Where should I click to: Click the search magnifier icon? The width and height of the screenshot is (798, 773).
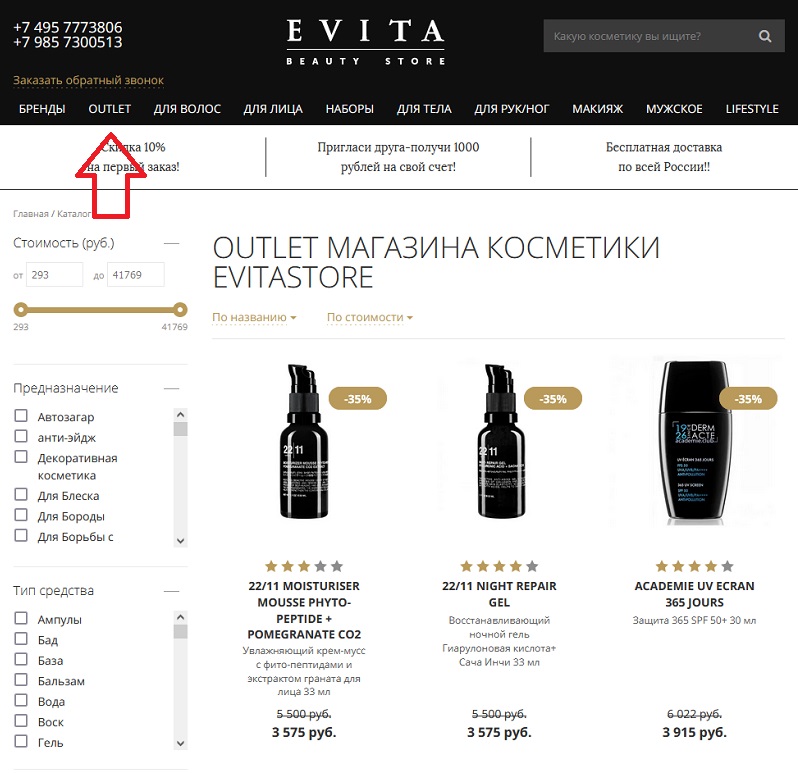[x=764, y=36]
